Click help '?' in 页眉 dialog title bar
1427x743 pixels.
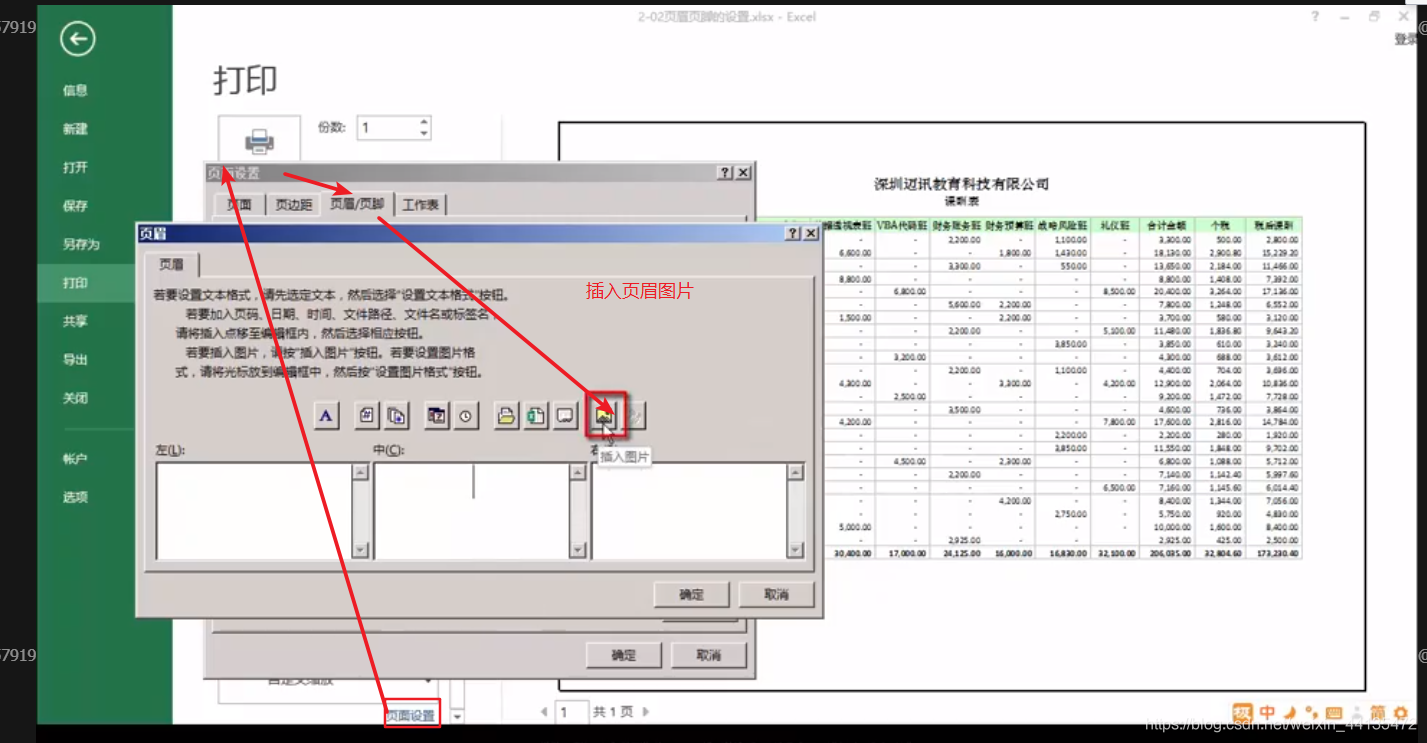pyautogui.click(x=792, y=233)
